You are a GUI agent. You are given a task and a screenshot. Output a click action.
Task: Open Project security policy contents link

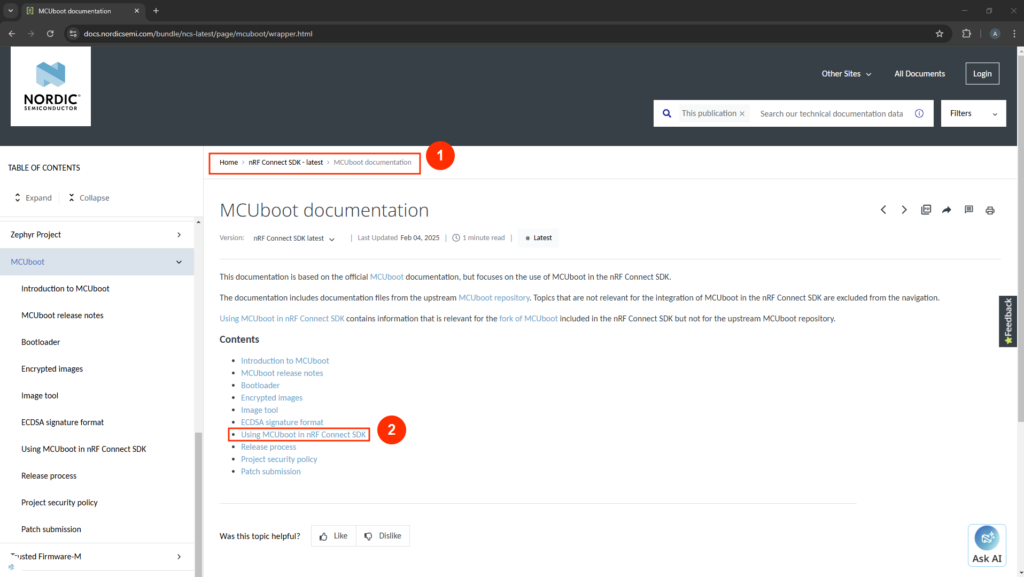tap(279, 460)
